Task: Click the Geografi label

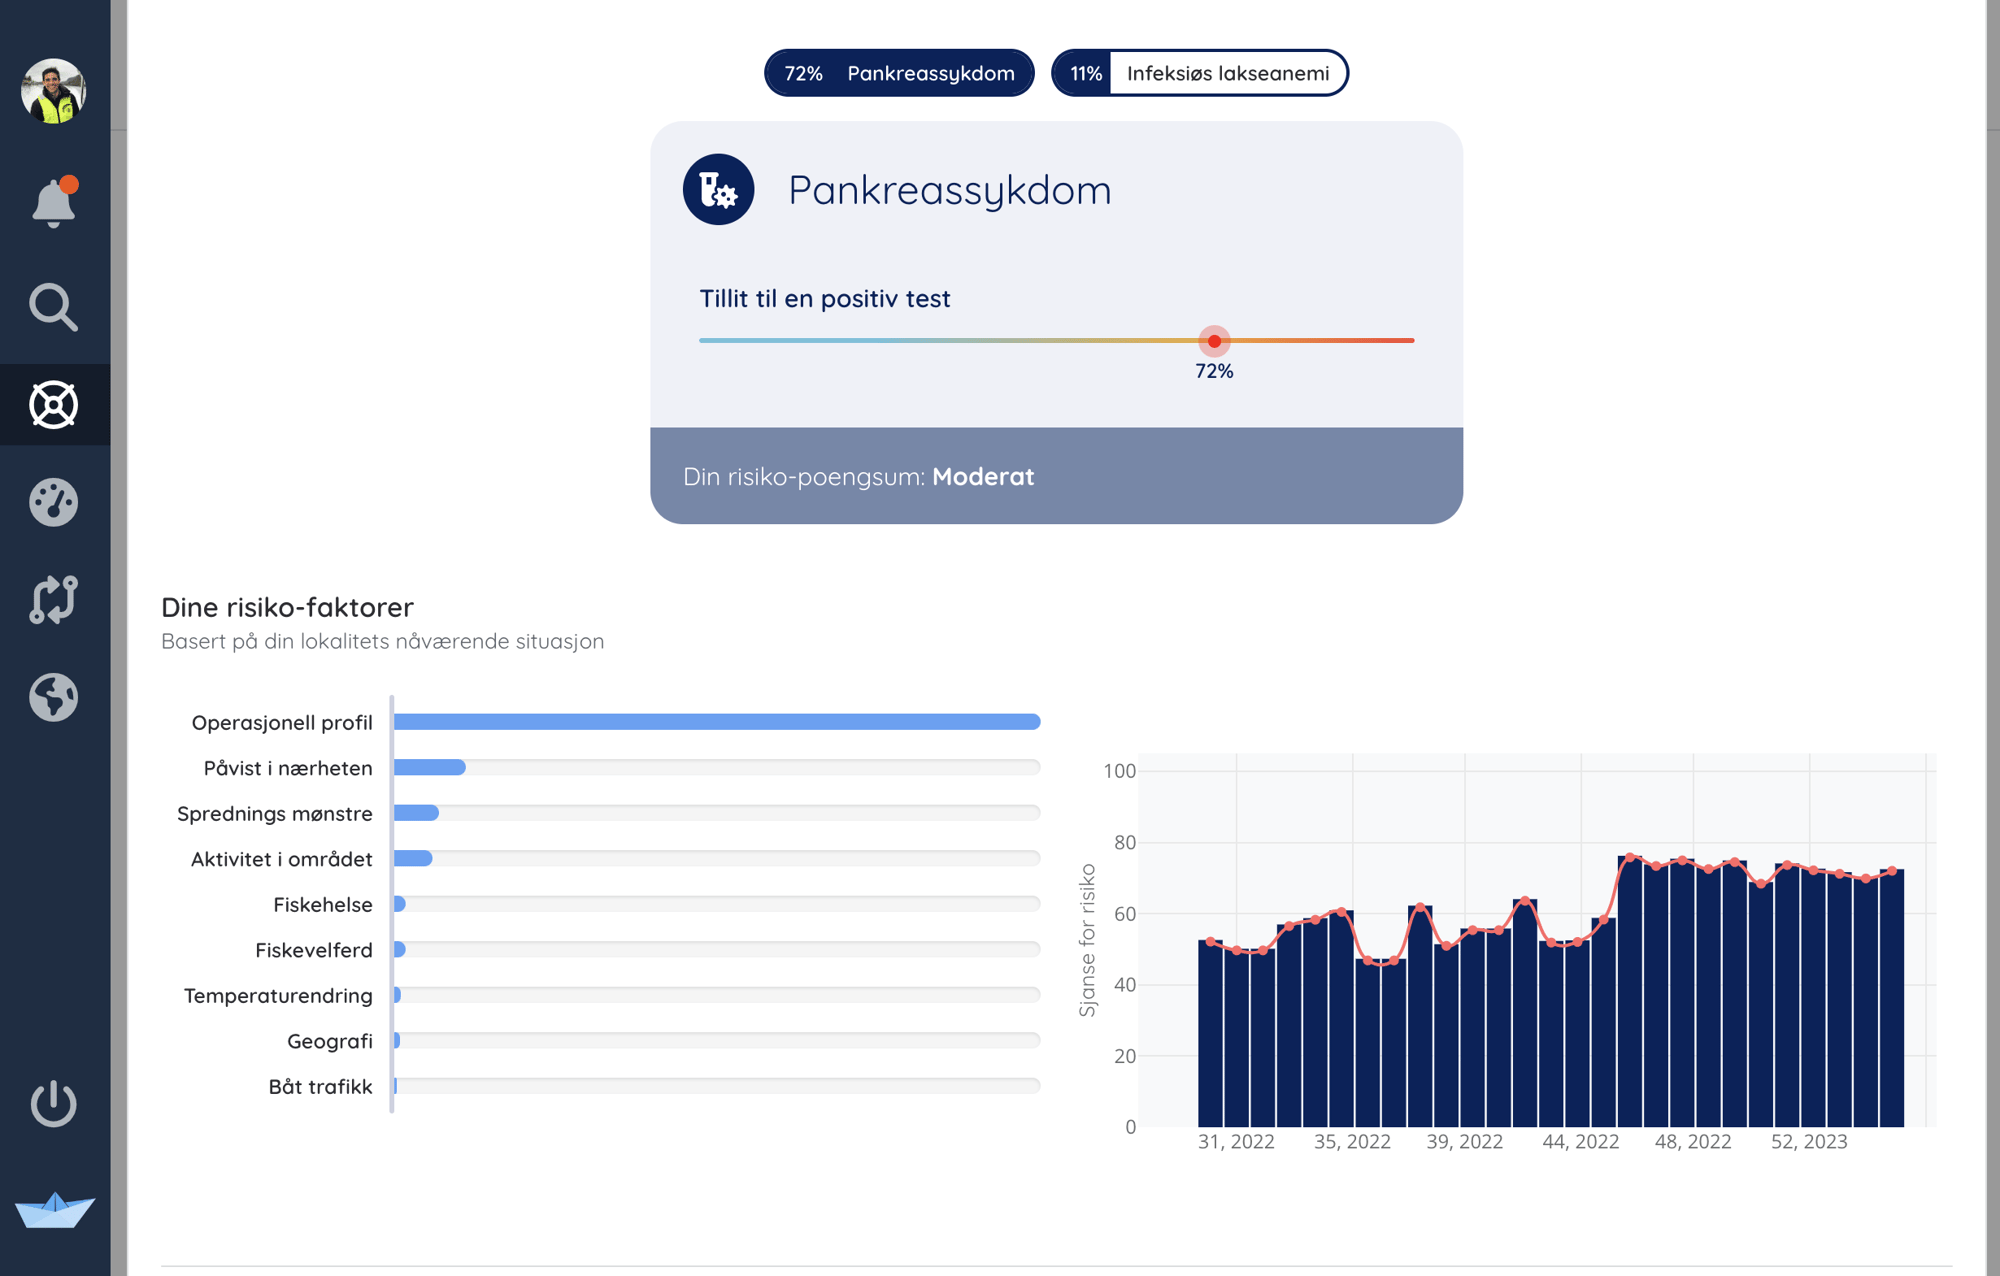Action: pyautogui.click(x=330, y=1041)
